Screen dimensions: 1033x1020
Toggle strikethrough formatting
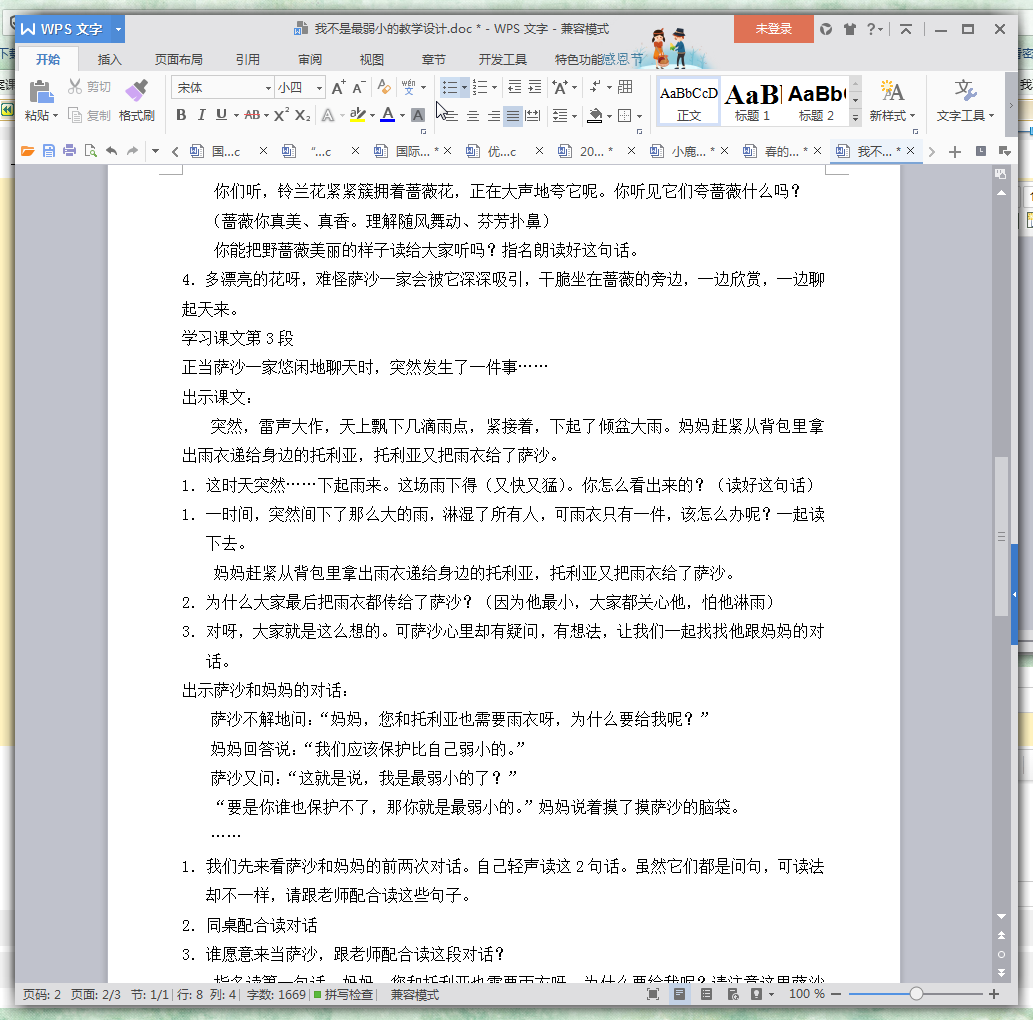click(252, 115)
